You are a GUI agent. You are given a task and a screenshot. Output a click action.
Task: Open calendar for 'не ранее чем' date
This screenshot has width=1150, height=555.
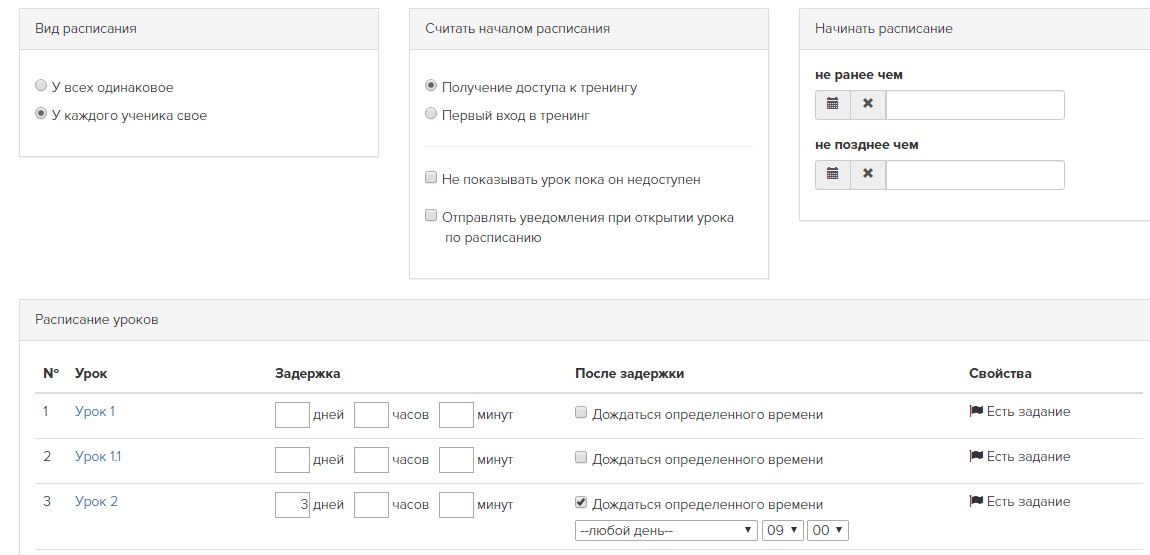(x=832, y=105)
